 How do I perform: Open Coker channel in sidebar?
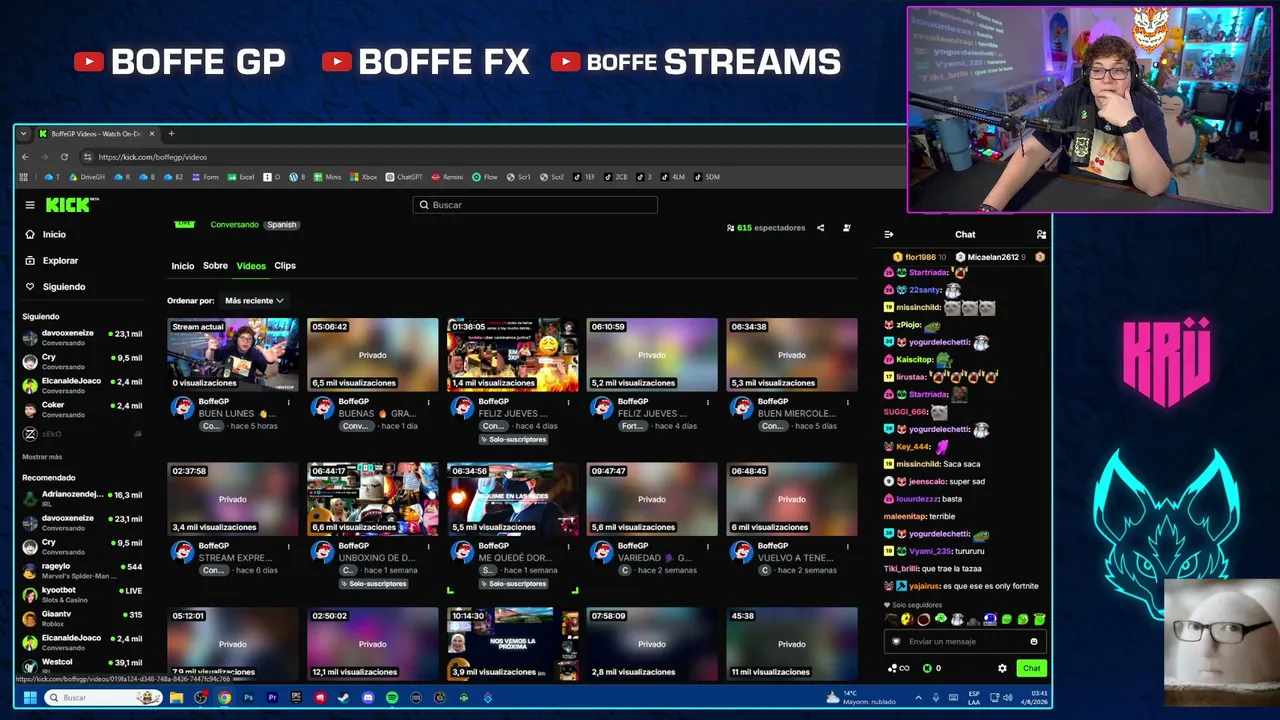[x=82, y=410]
